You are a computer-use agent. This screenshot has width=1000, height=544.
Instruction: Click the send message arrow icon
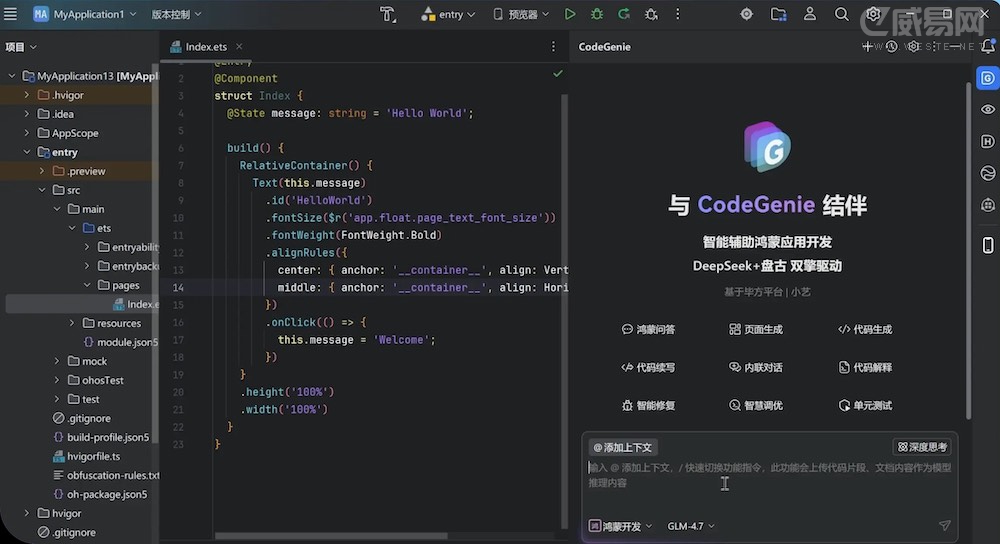[x=945, y=526]
